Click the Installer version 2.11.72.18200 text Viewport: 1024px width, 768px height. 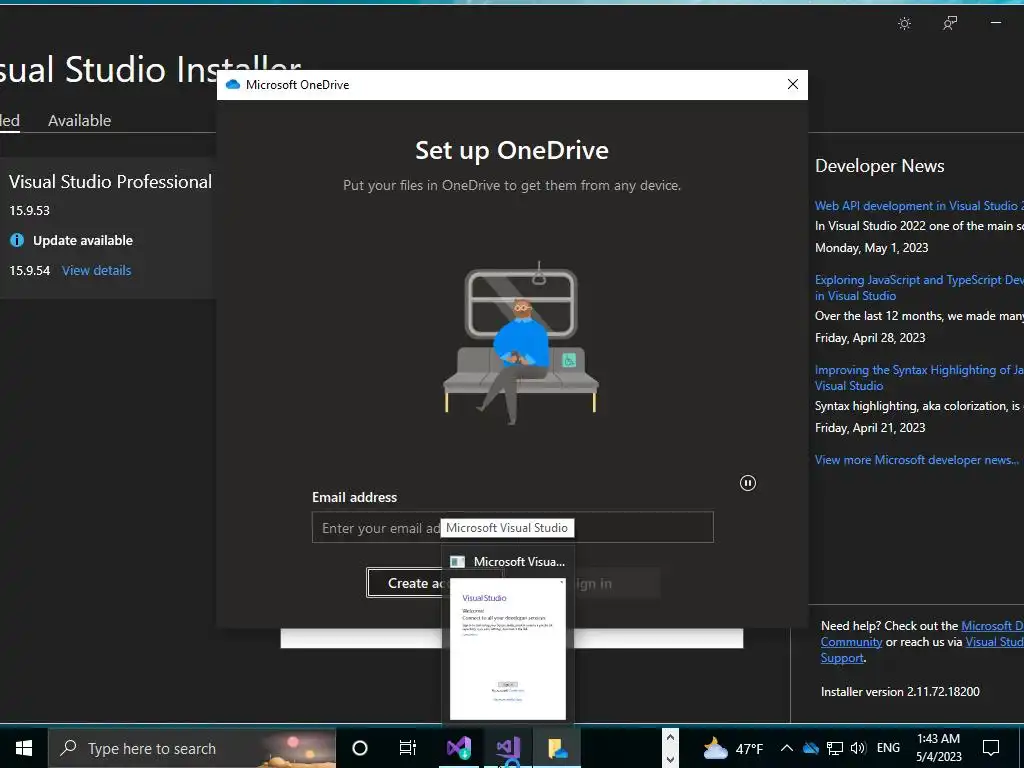900,692
